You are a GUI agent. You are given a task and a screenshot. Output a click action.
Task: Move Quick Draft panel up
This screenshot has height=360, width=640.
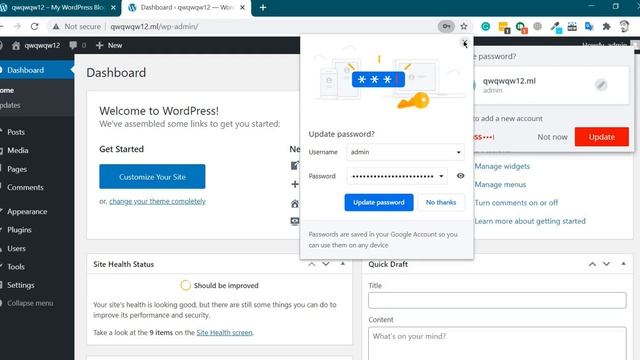pyautogui.click(x=592, y=264)
